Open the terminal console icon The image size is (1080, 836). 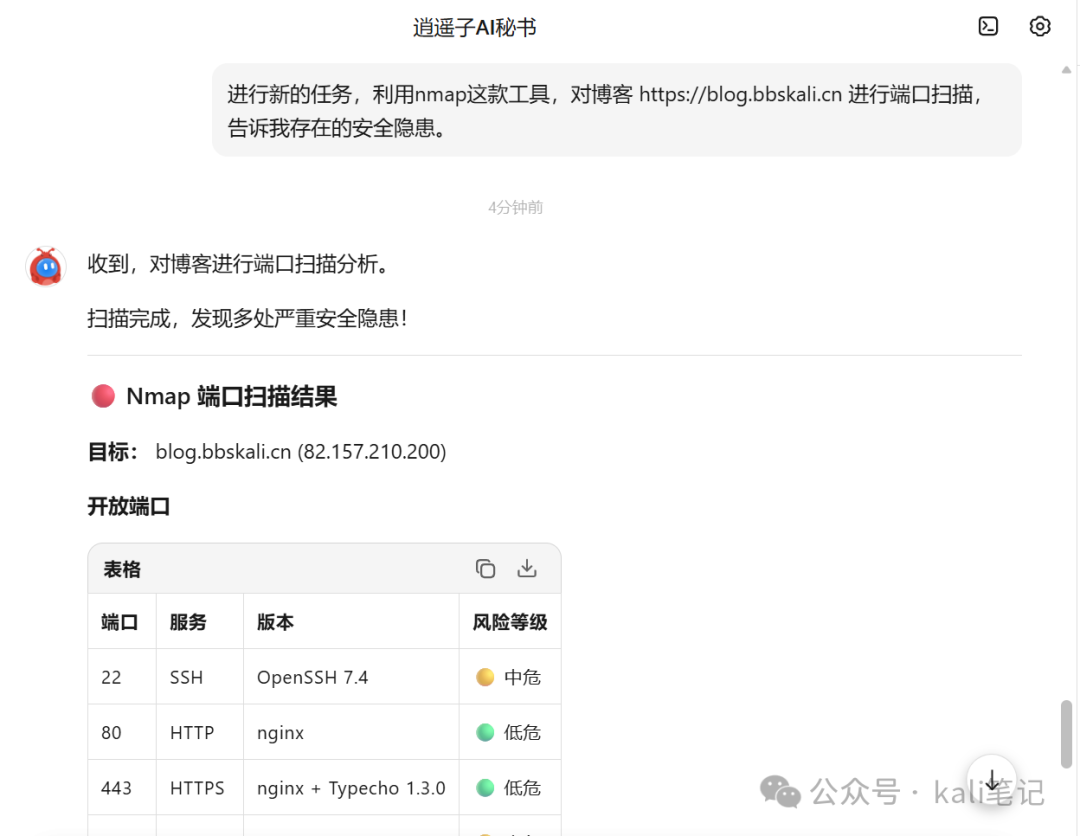(988, 26)
